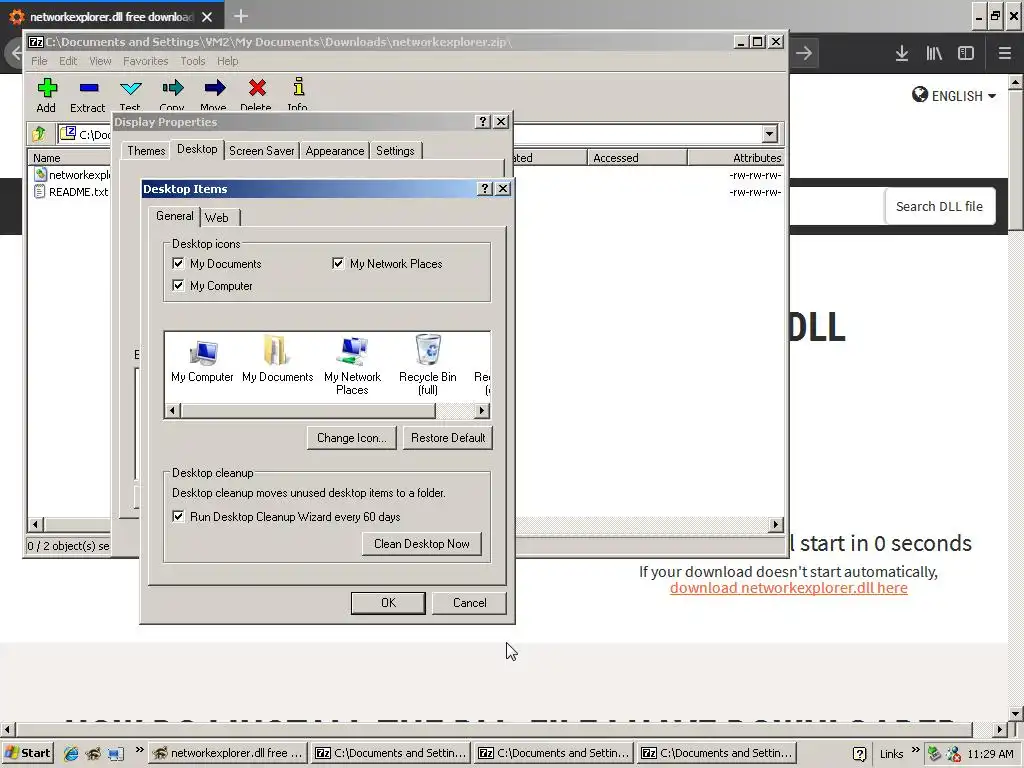Open a new browser tab with plus
Screen dimensions: 1024x768
coord(240,16)
